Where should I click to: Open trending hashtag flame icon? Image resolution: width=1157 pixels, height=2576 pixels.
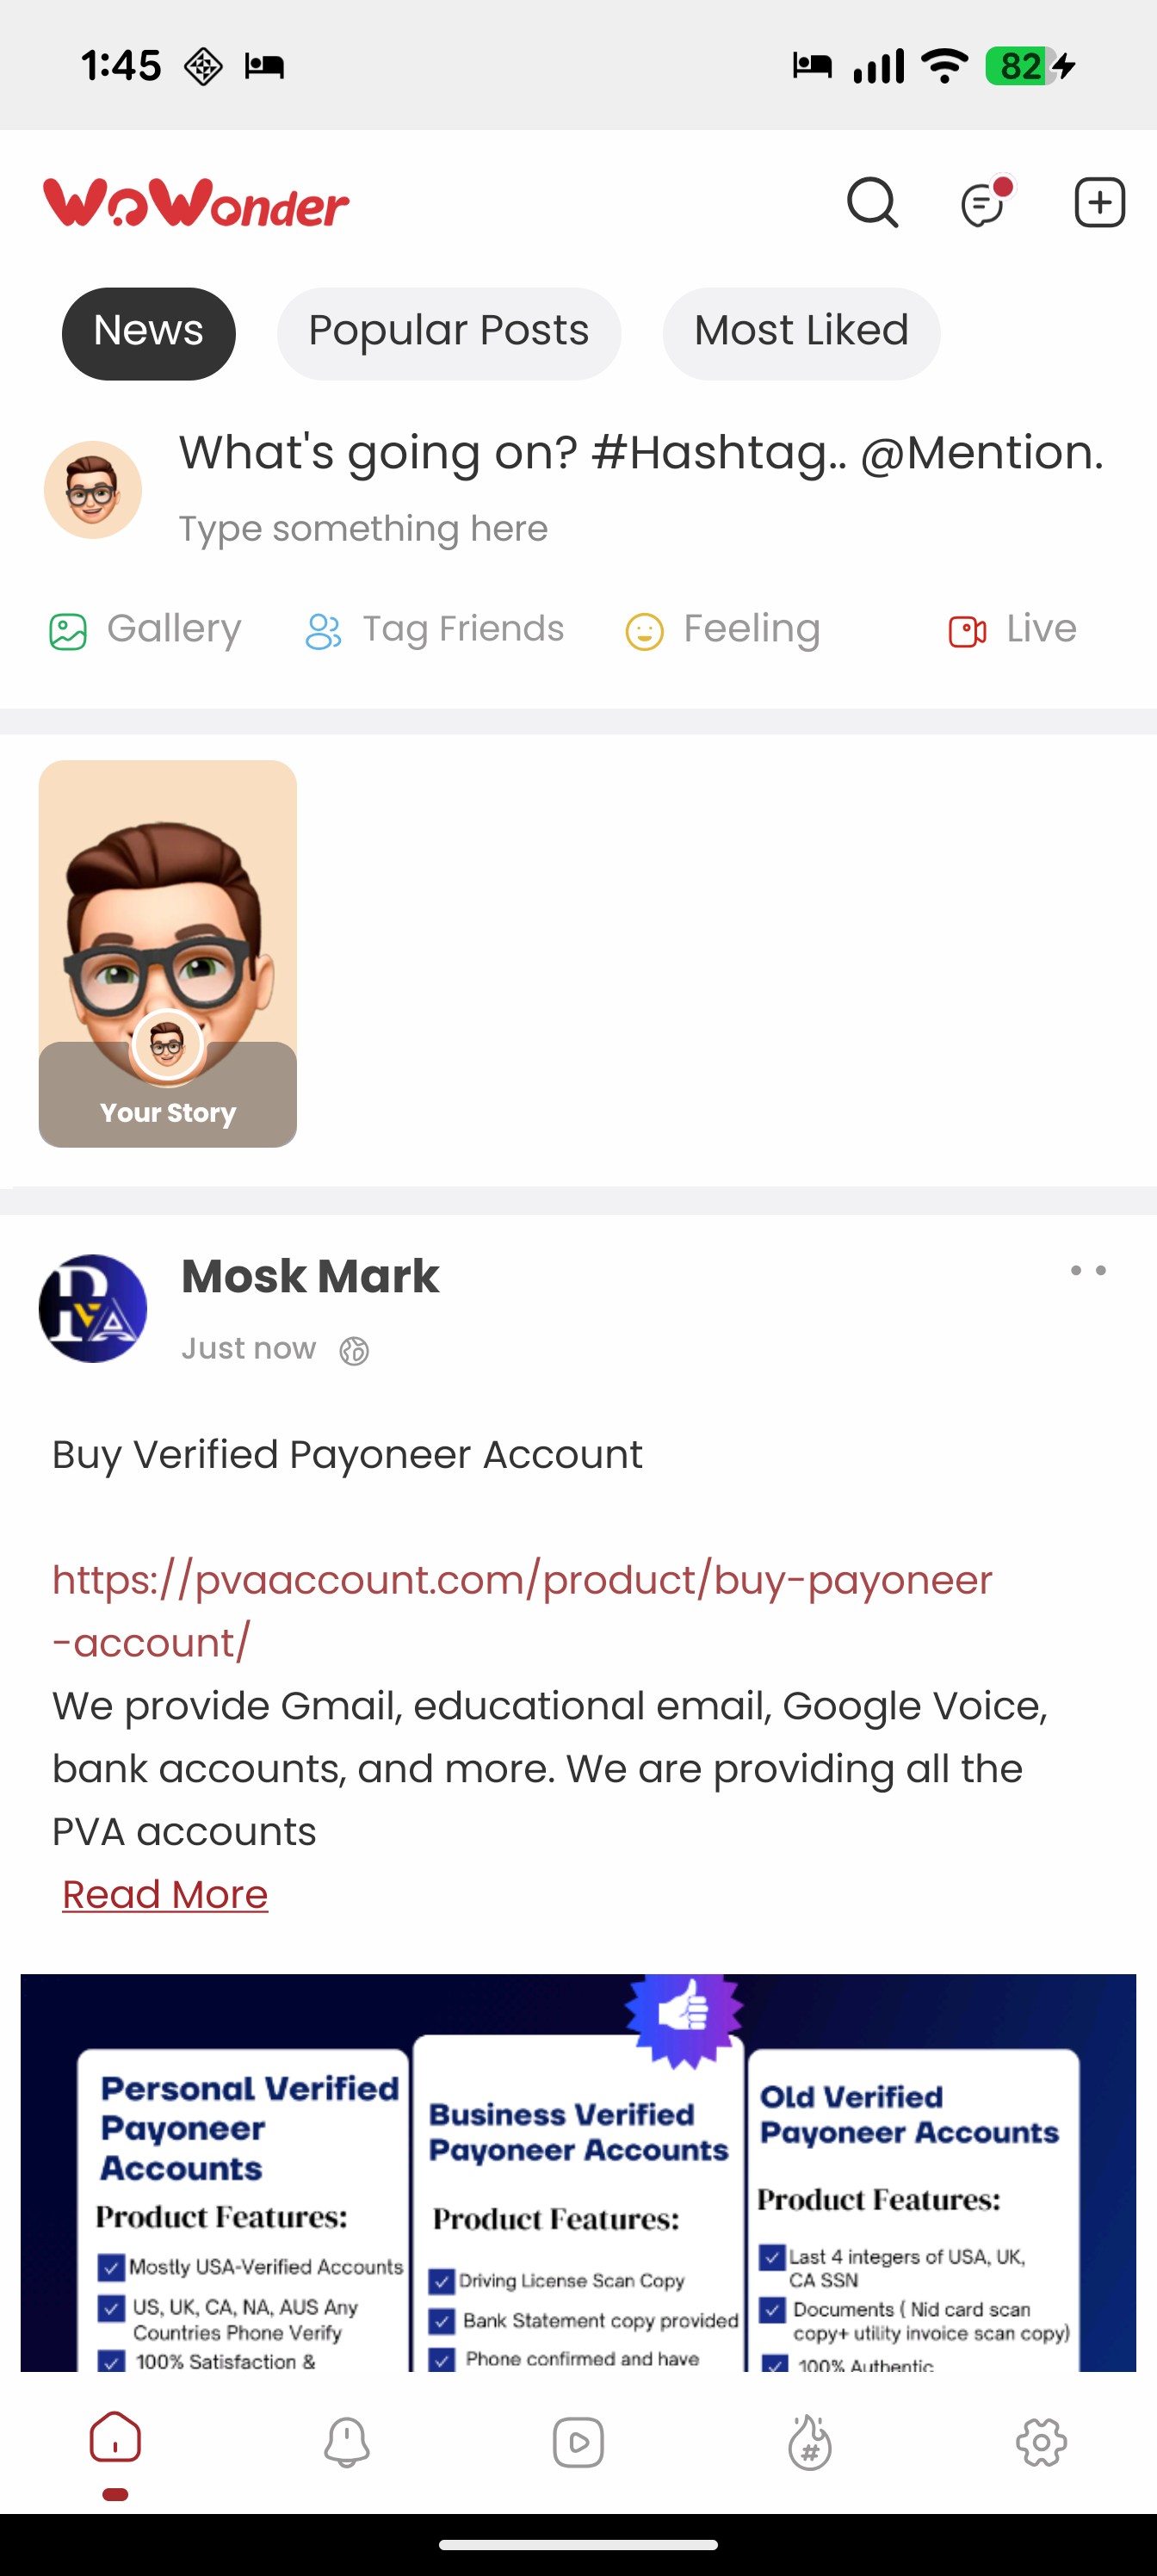tap(809, 2442)
